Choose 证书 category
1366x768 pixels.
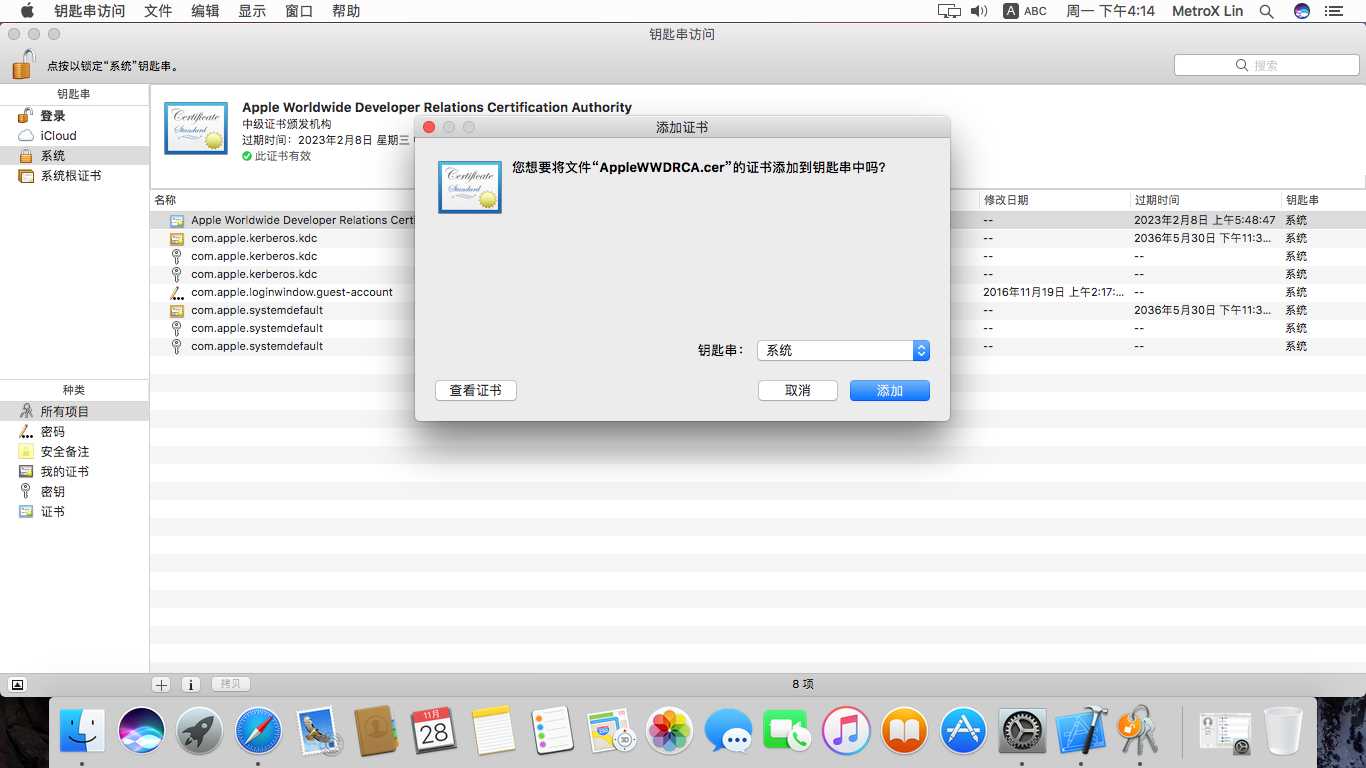point(75,512)
